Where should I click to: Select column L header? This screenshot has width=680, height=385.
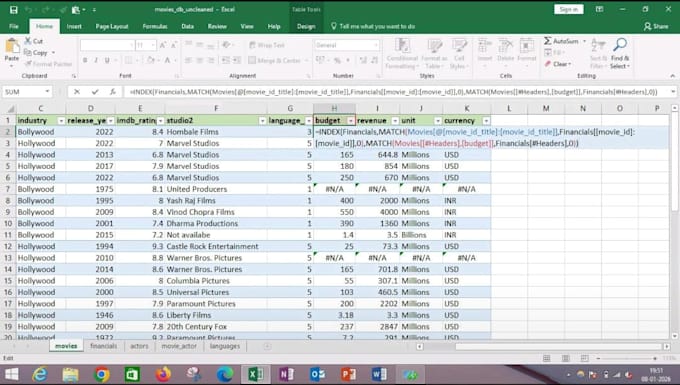tap(509, 108)
